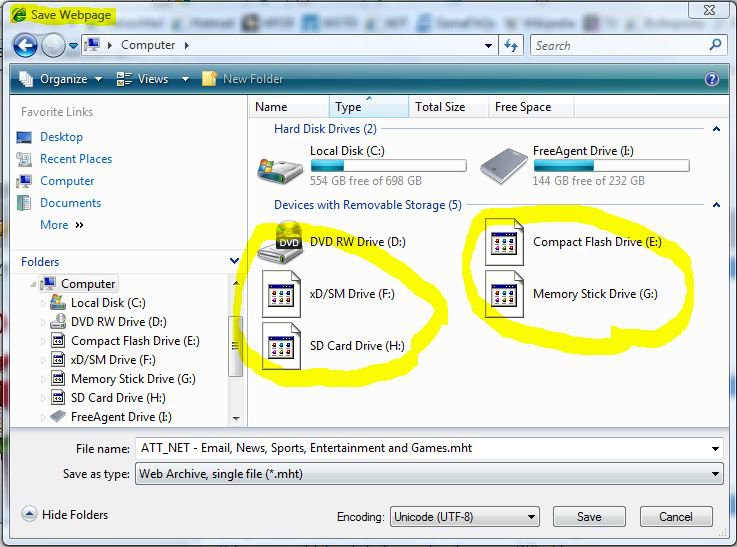Click the Local Disk (C:) usage bar

click(x=388, y=165)
